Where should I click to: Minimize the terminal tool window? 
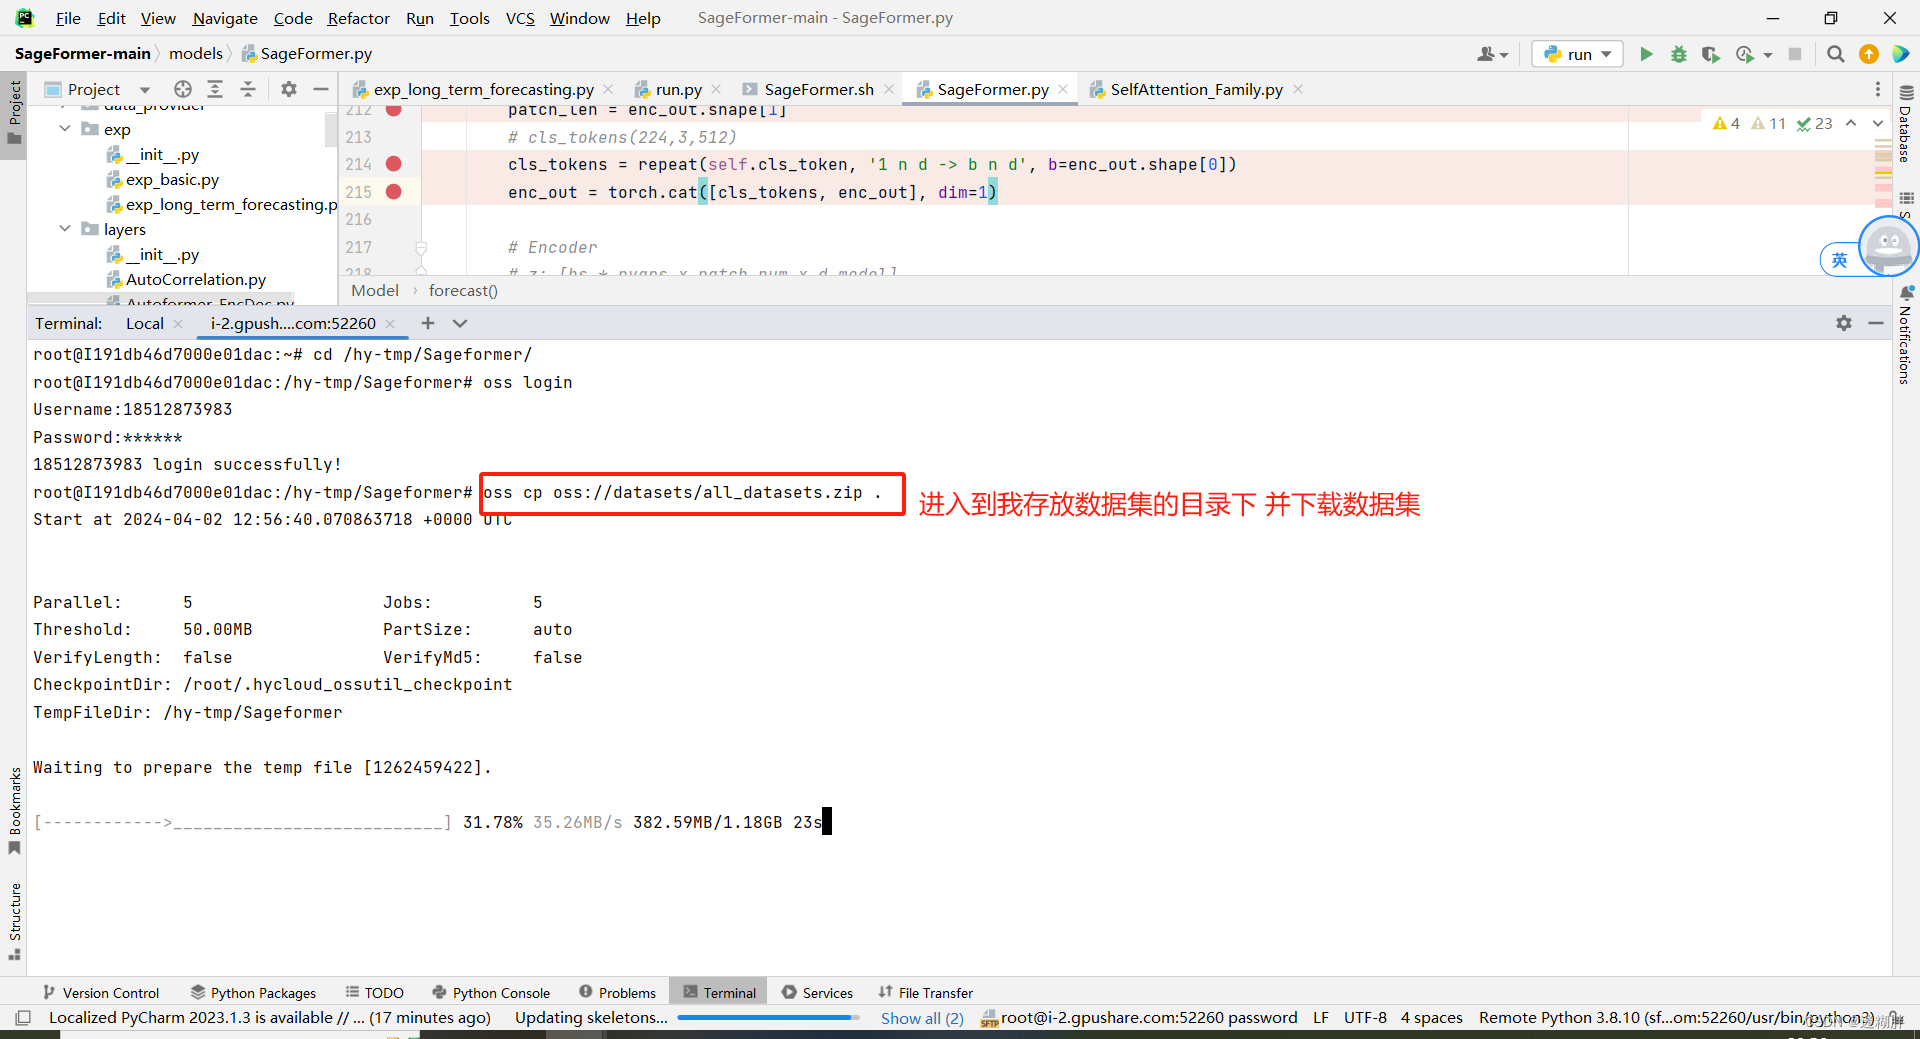(x=1876, y=323)
